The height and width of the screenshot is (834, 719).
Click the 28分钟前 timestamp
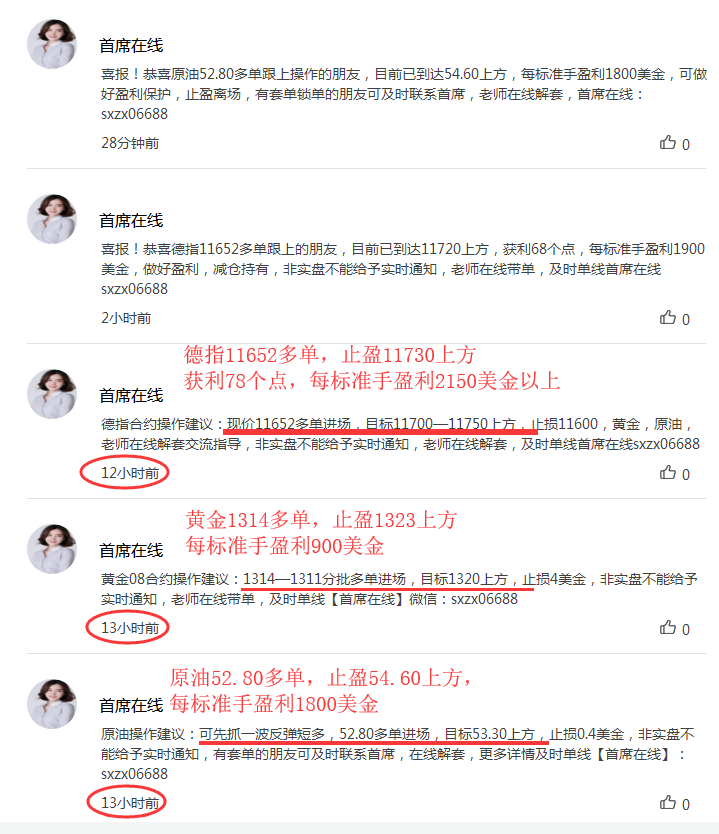coord(130,143)
